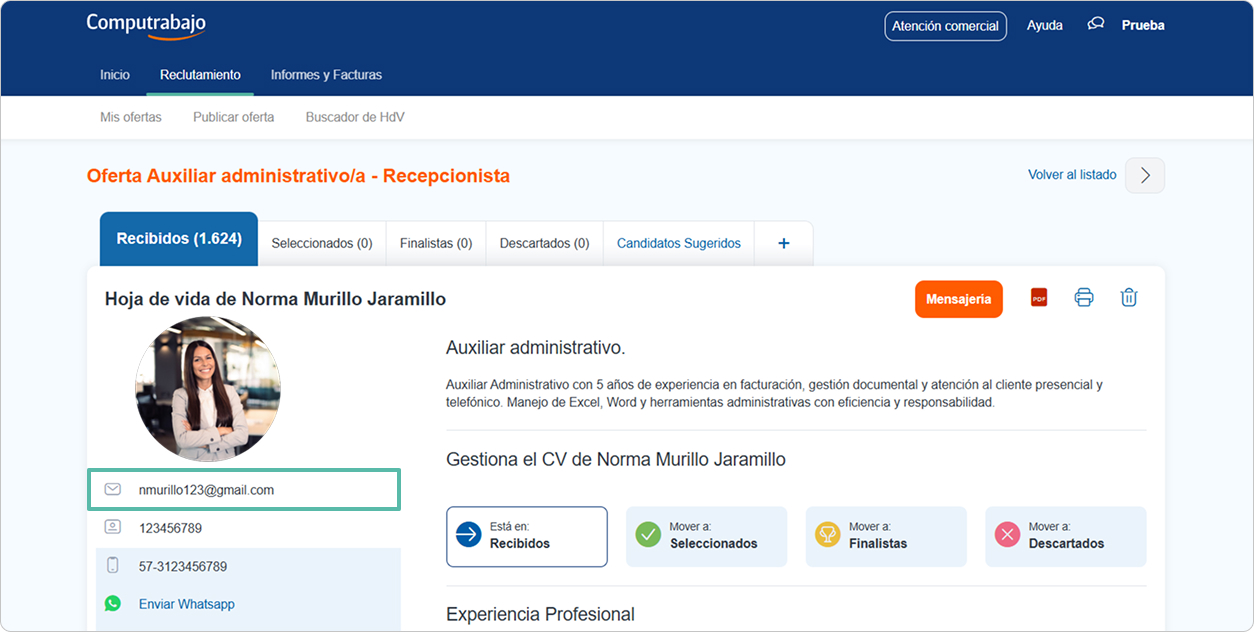Click the Enviar Whatsapp link
Viewport: 1254px width, 632px height.
click(187, 604)
